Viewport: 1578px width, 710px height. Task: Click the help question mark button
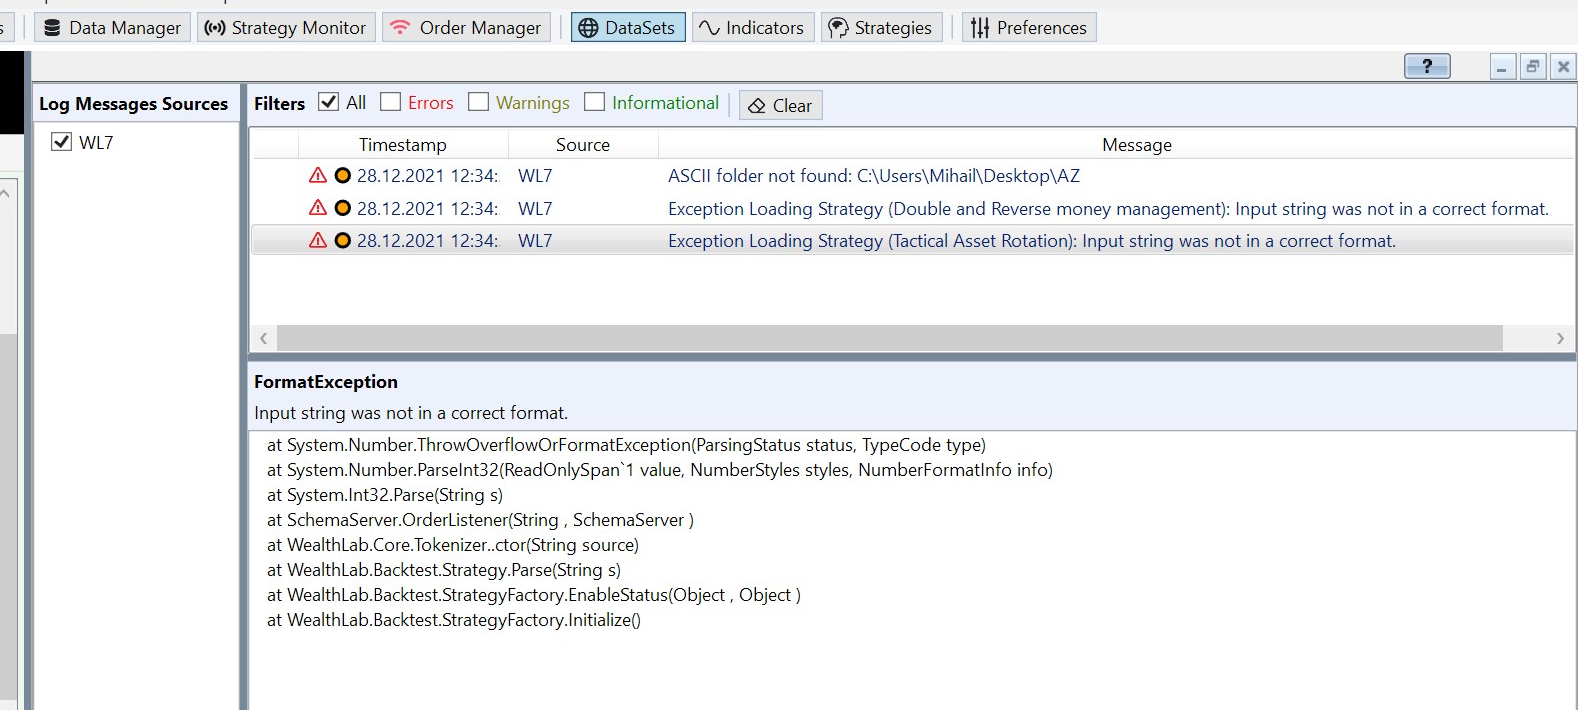1427,66
